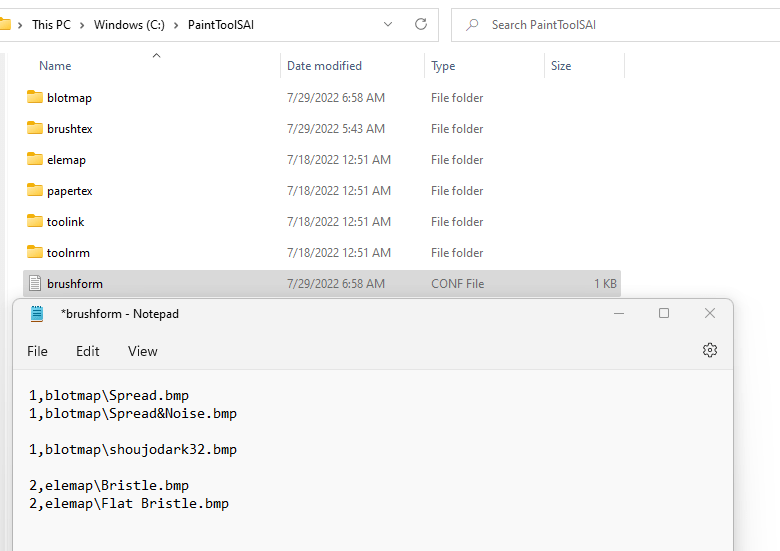The height and width of the screenshot is (551, 780).
Task: Select the brushtex folder name
Action: (70, 129)
